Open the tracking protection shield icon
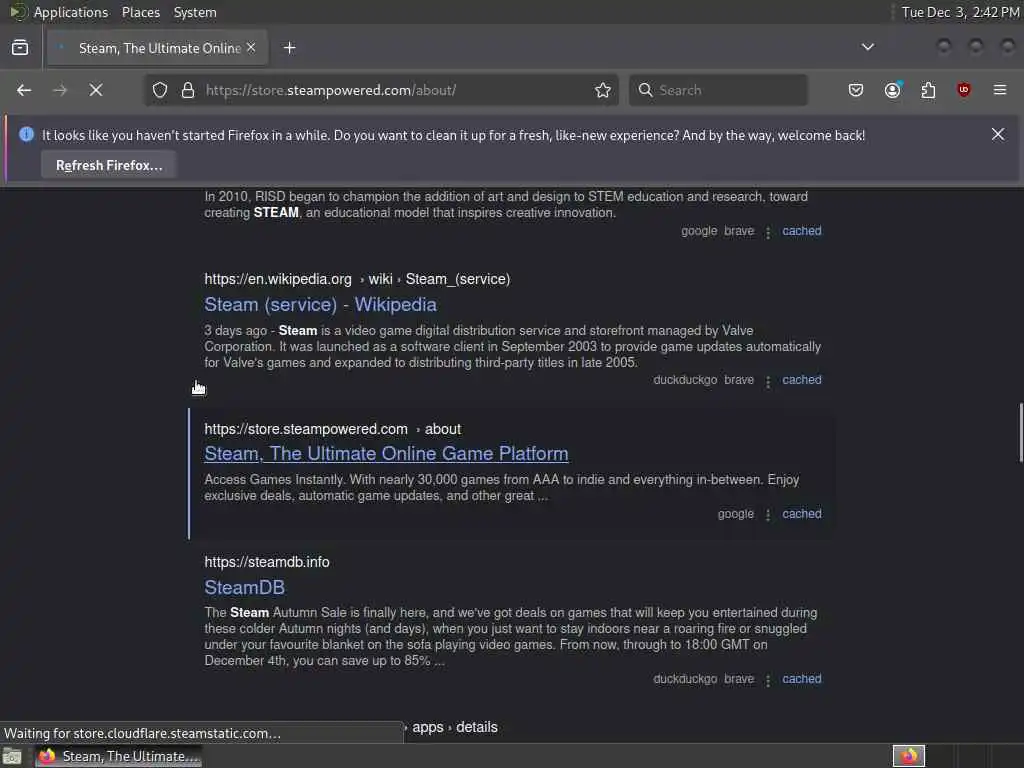The width and height of the screenshot is (1024, 768). click(160, 90)
